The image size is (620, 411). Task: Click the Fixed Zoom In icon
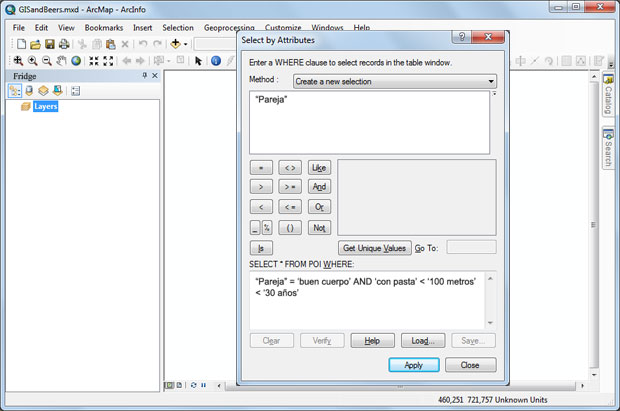tap(94, 61)
